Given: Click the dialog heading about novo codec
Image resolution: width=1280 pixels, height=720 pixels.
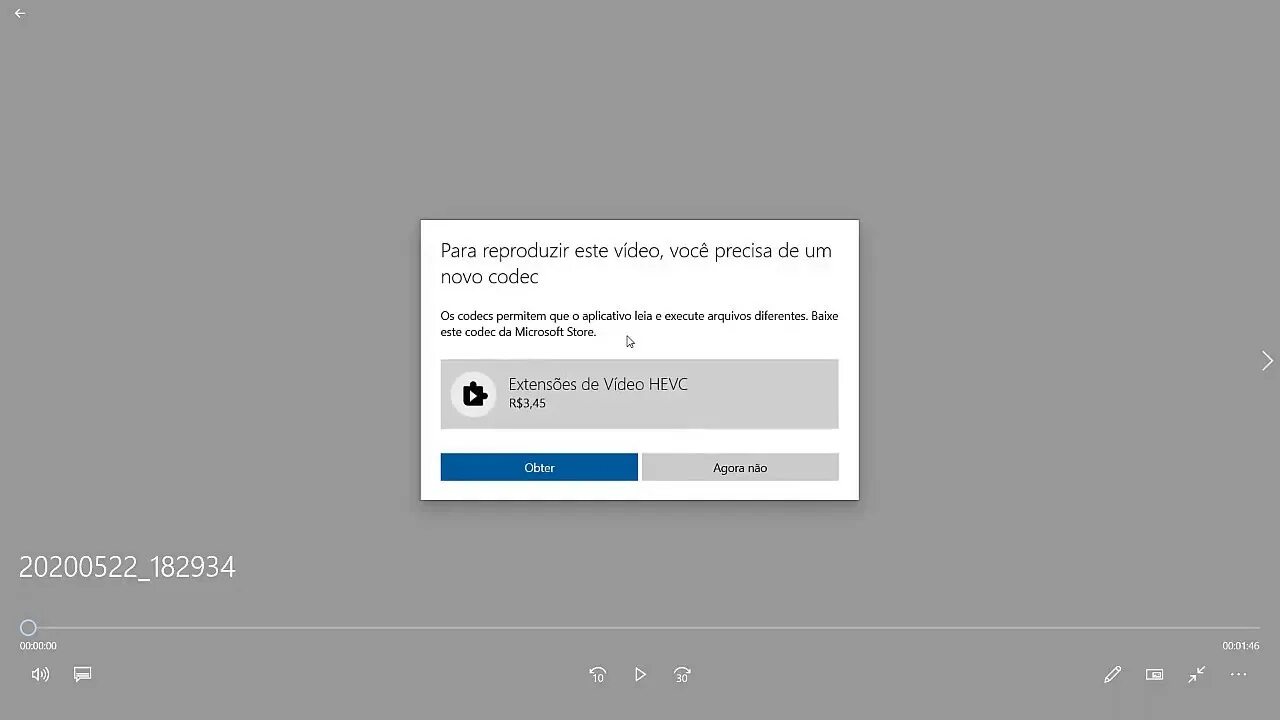Looking at the screenshot, I should click(x=636, y=263).
